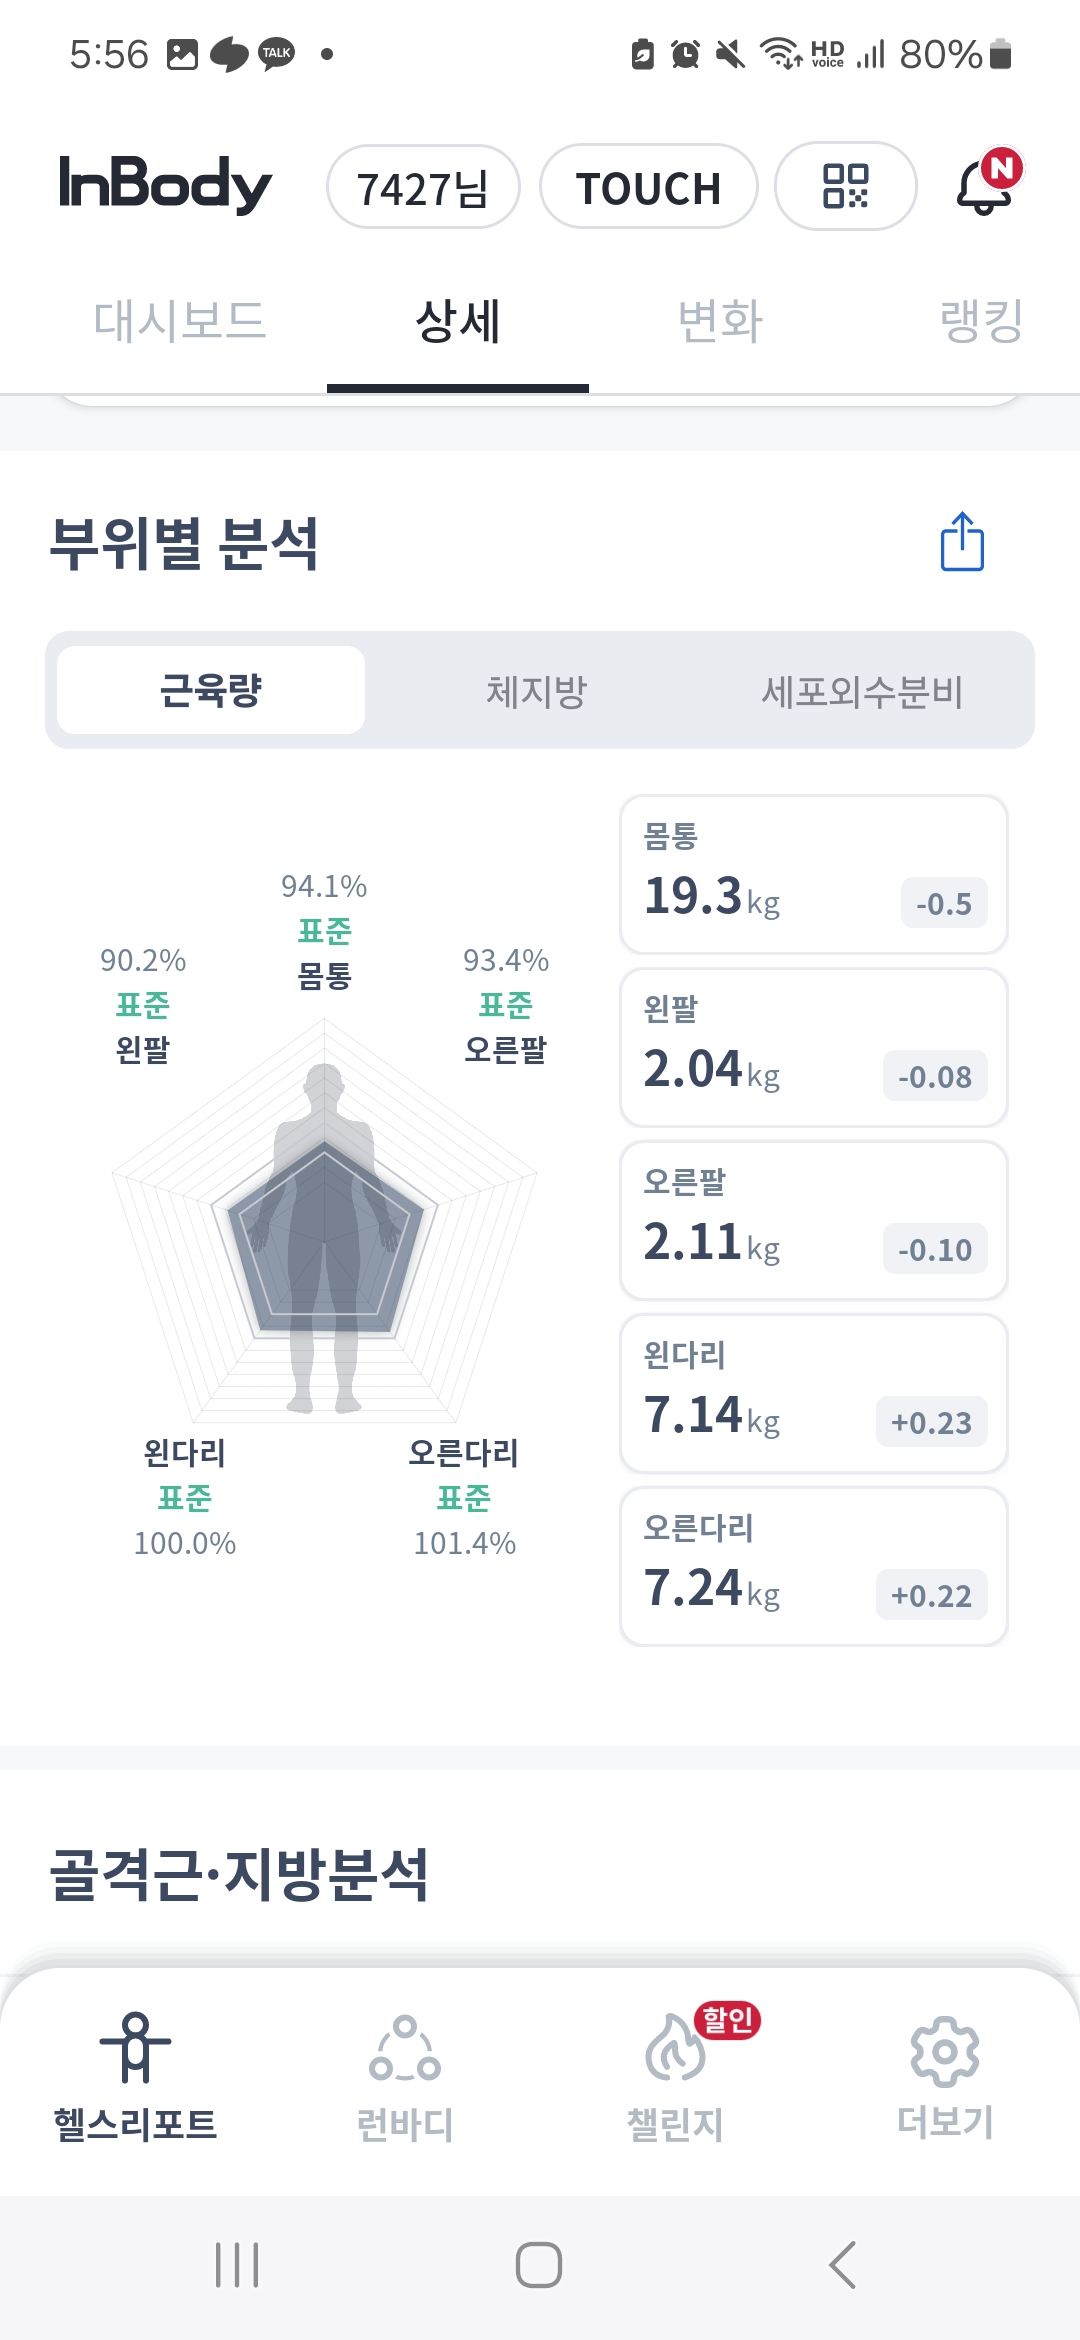The image size is (1080, 2340).
Task: Switch to 세포외수분비 segment
Action: coord(862,691)
